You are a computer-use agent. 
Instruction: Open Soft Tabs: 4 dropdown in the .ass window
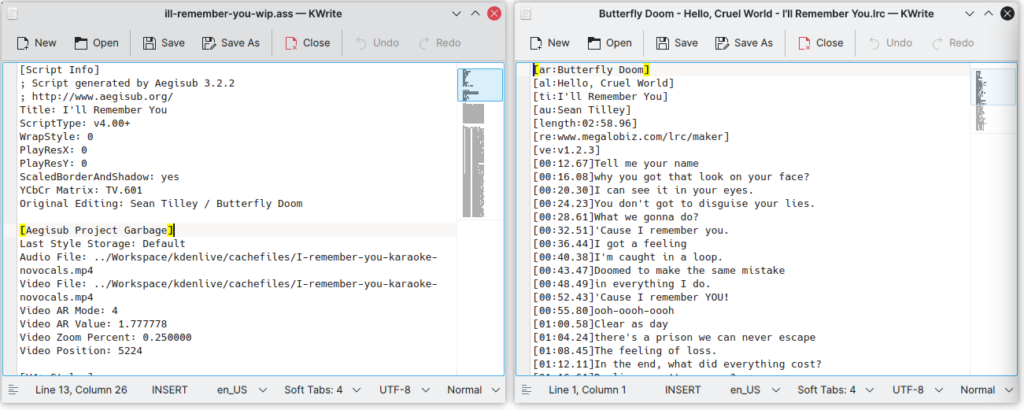(x=323, y=390)
